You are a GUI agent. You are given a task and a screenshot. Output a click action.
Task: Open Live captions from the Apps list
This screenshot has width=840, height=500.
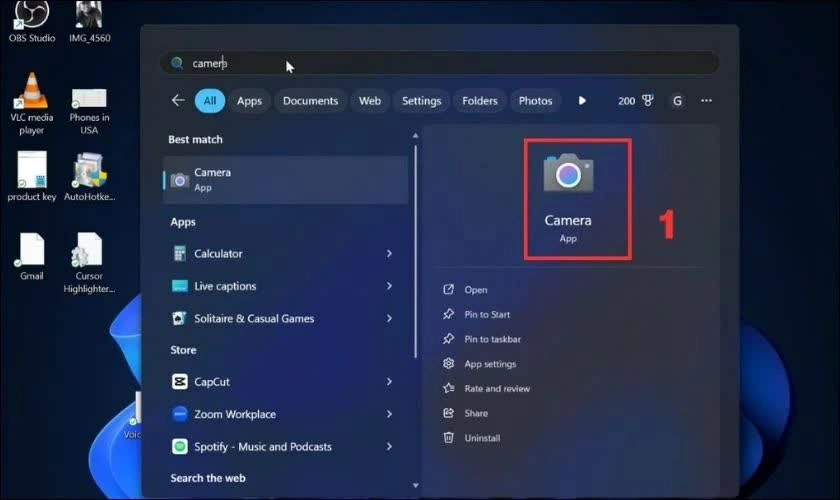(x=286, y=286)
